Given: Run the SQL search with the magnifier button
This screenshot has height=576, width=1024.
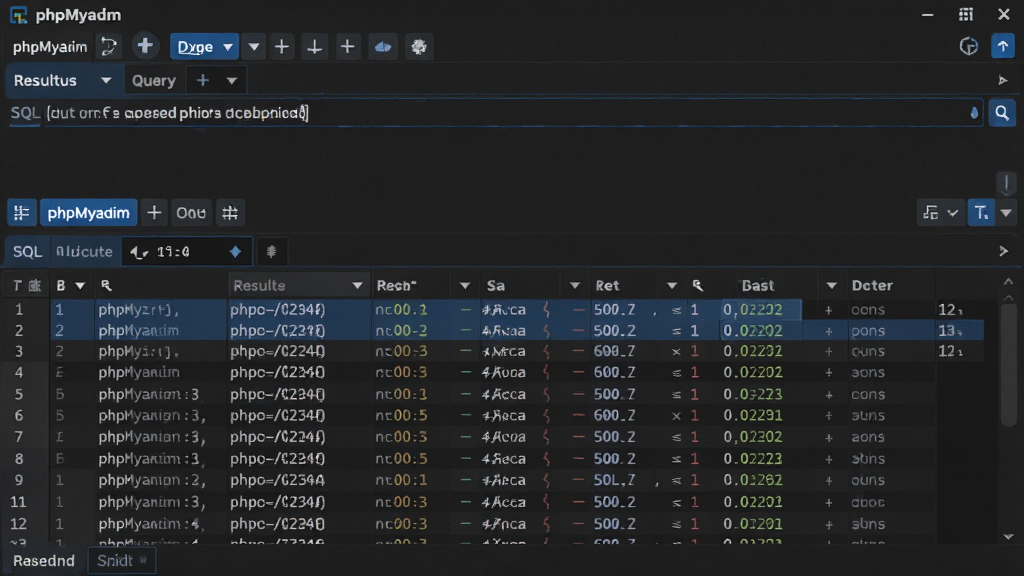Looking at the screenshot, I should tap(1002, 113).
